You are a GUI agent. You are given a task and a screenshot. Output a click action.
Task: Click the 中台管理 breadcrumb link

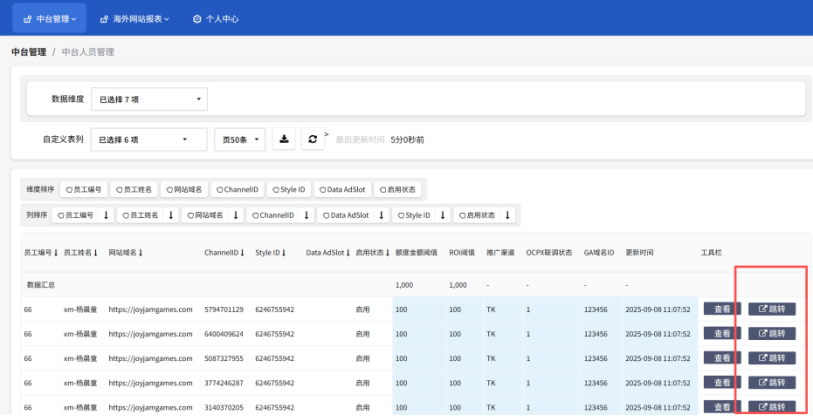click(x=29, y=52)
